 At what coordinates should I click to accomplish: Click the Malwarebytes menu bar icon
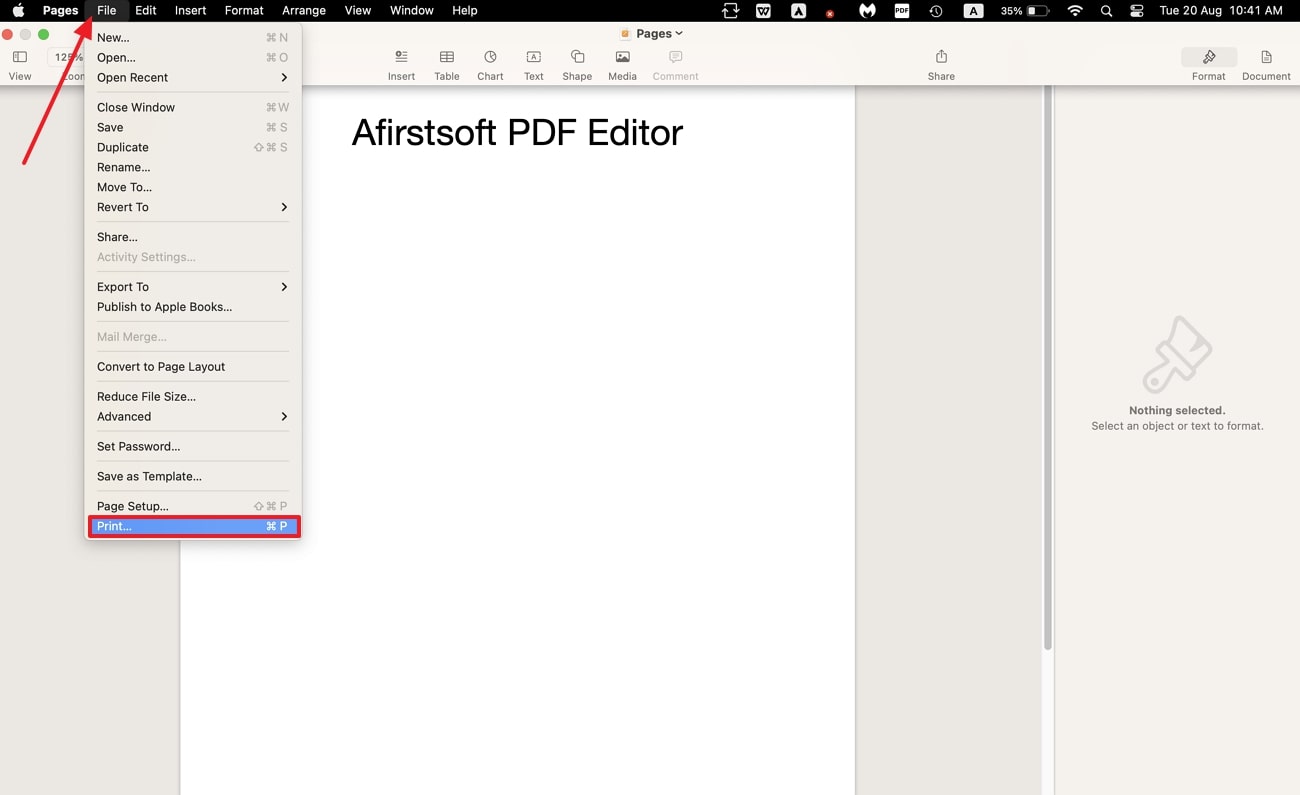(867, 11)
